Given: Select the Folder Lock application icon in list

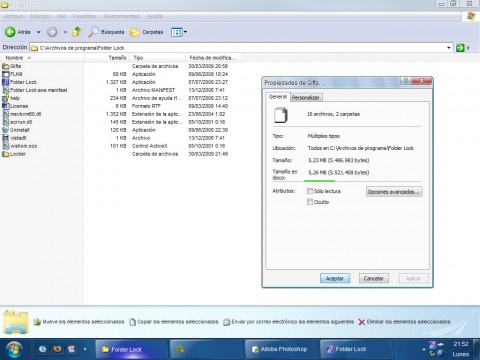Looking at the screenshot, I should [x=6, y=82].
